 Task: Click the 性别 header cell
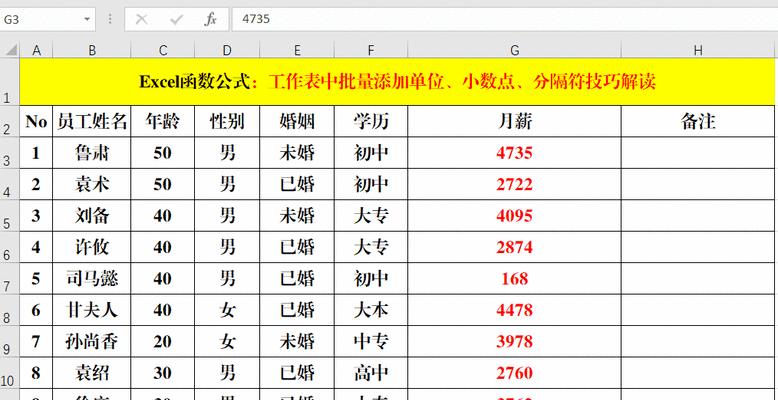click(227, 121)
